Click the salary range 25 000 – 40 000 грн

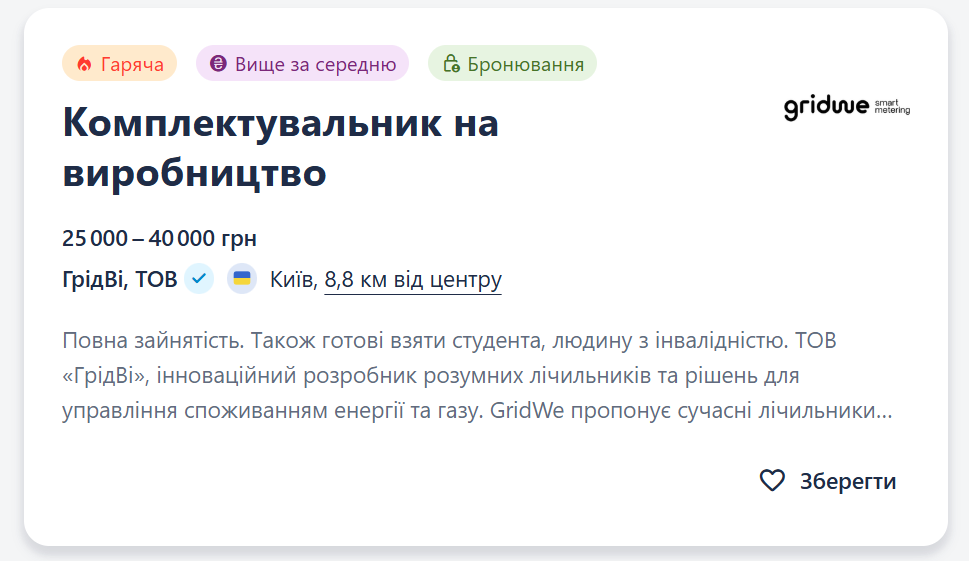tap(160, 238)
